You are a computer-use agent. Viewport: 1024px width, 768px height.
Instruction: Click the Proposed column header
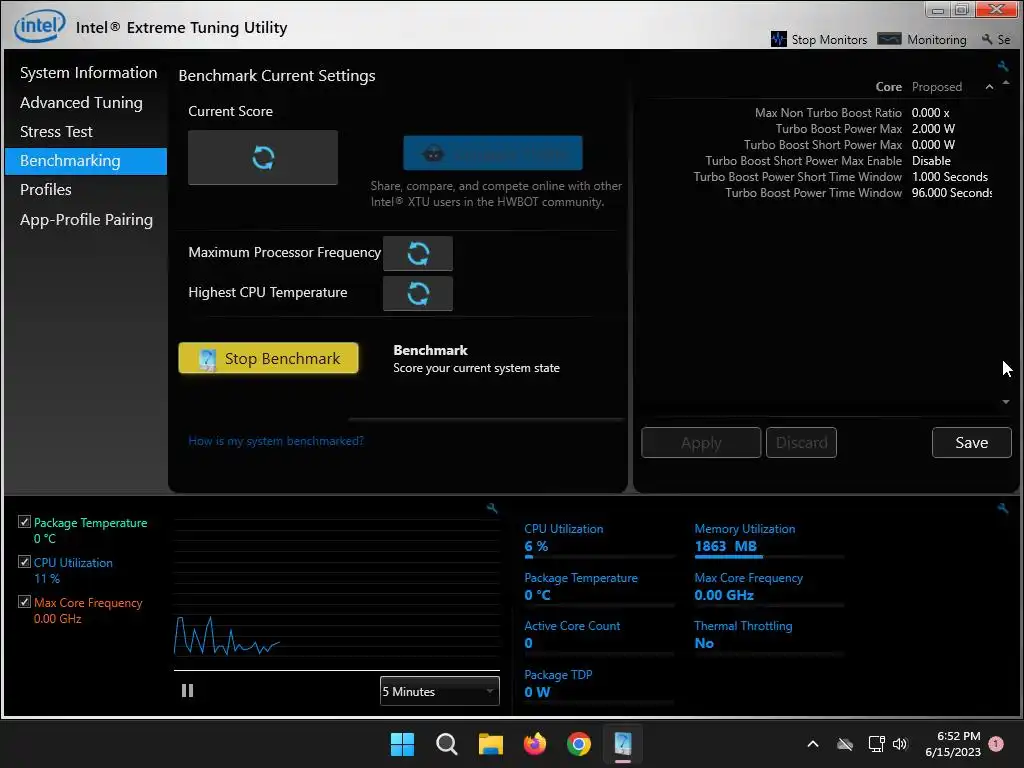click(x=936, y=87)
